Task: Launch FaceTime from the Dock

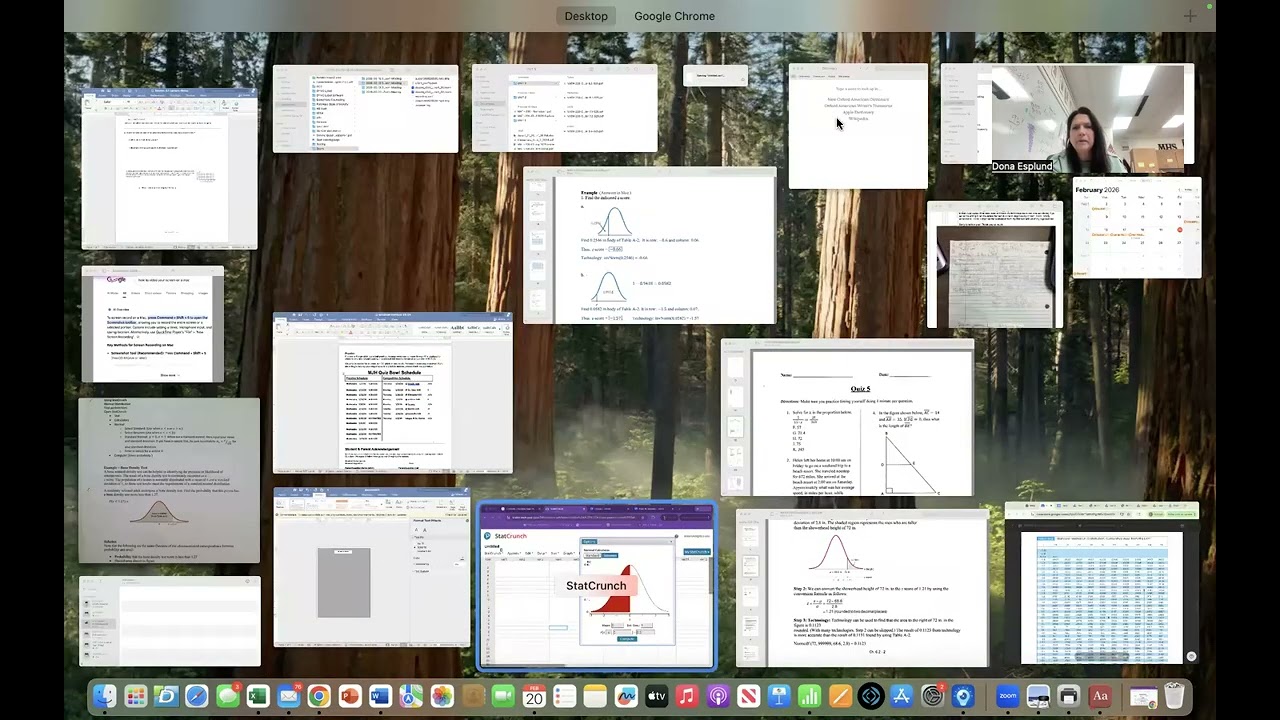Action: point(503,696)
